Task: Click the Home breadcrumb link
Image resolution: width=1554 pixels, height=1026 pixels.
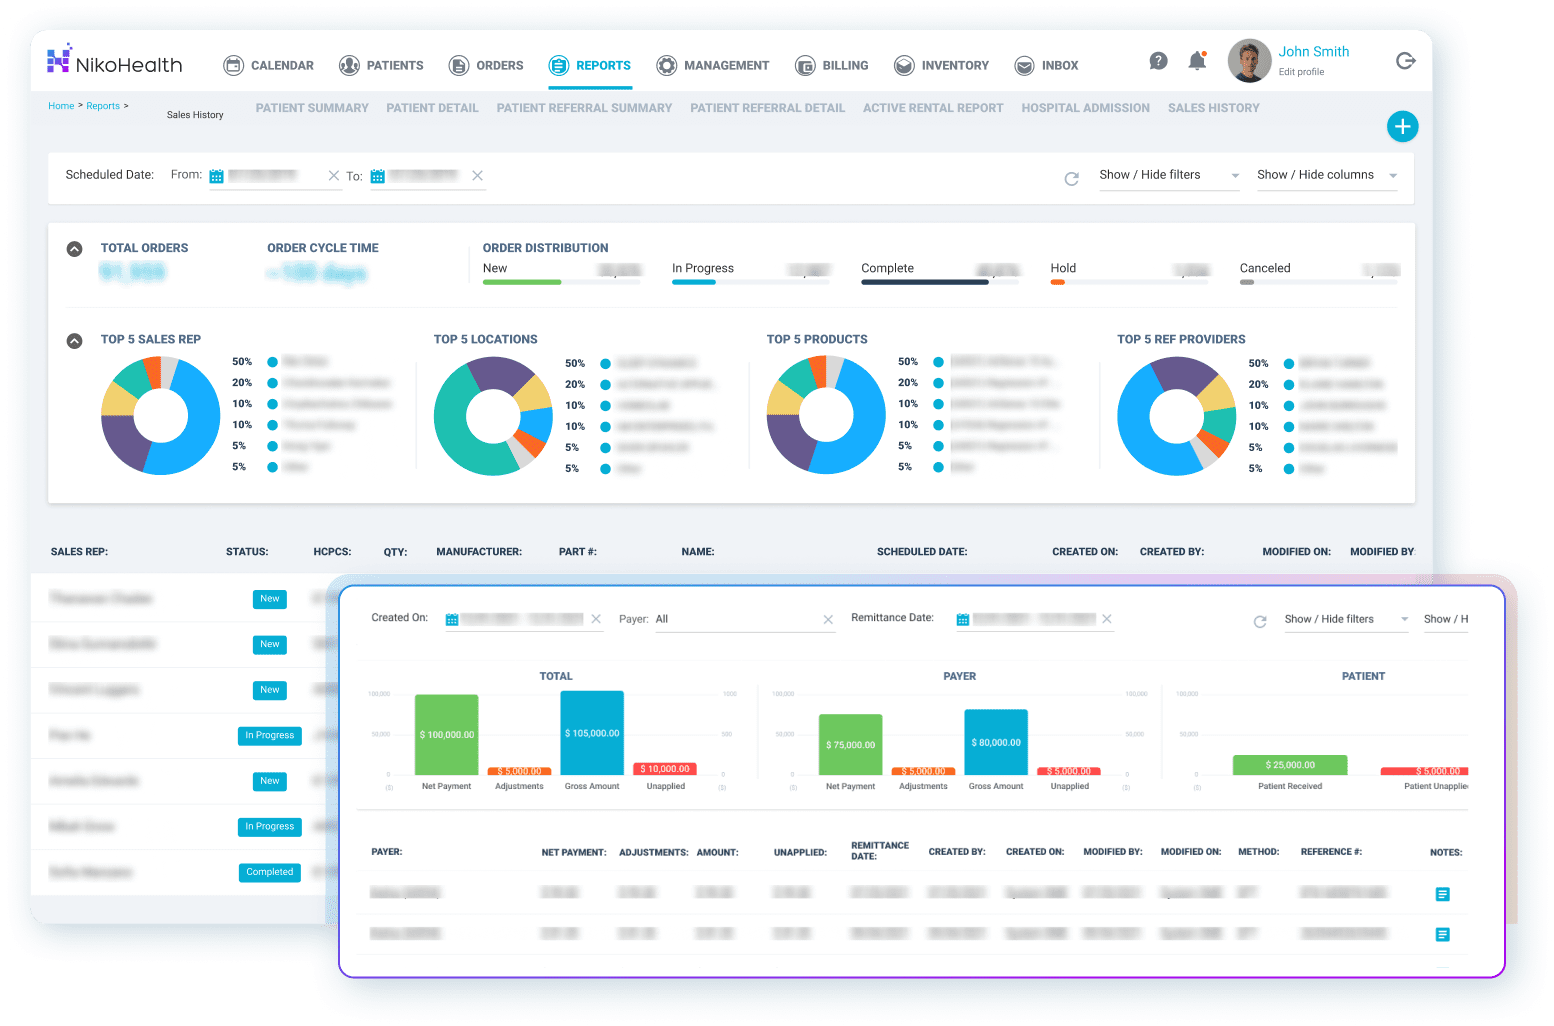Action: point(61,106)
